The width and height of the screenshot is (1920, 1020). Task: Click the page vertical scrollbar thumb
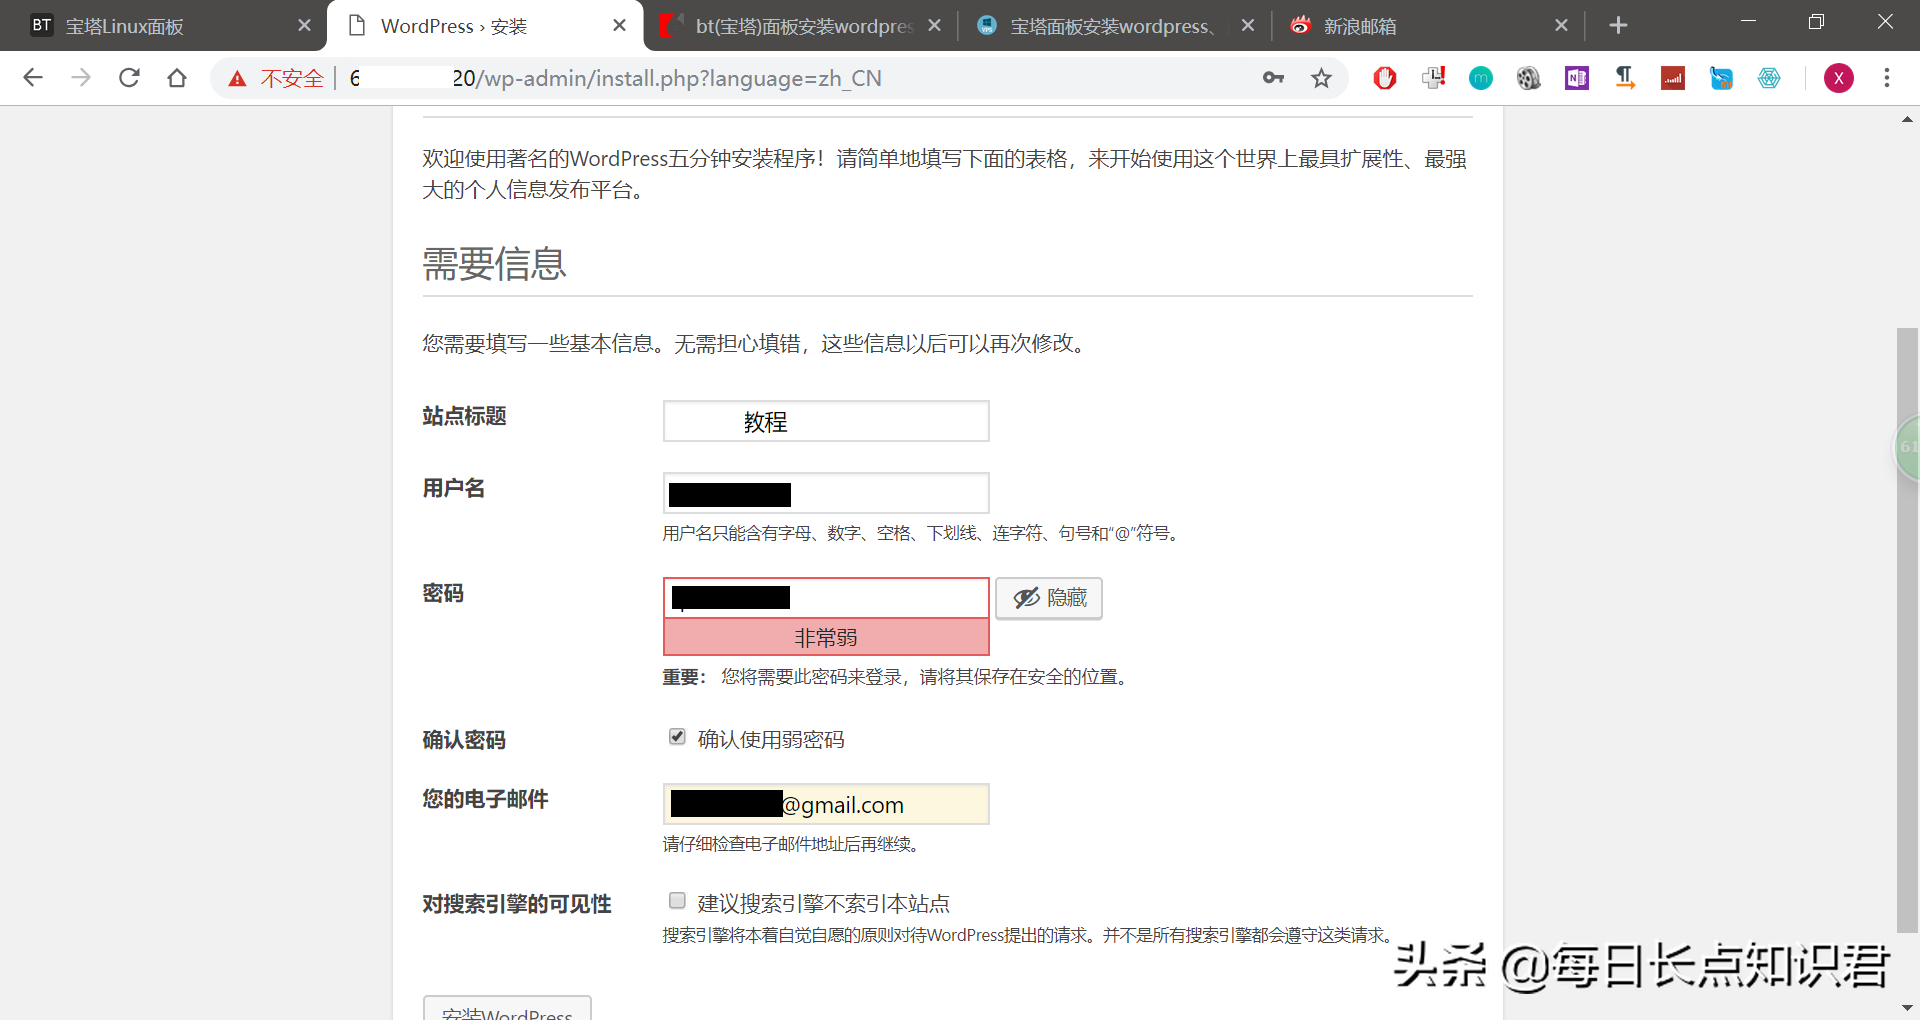1907,630
